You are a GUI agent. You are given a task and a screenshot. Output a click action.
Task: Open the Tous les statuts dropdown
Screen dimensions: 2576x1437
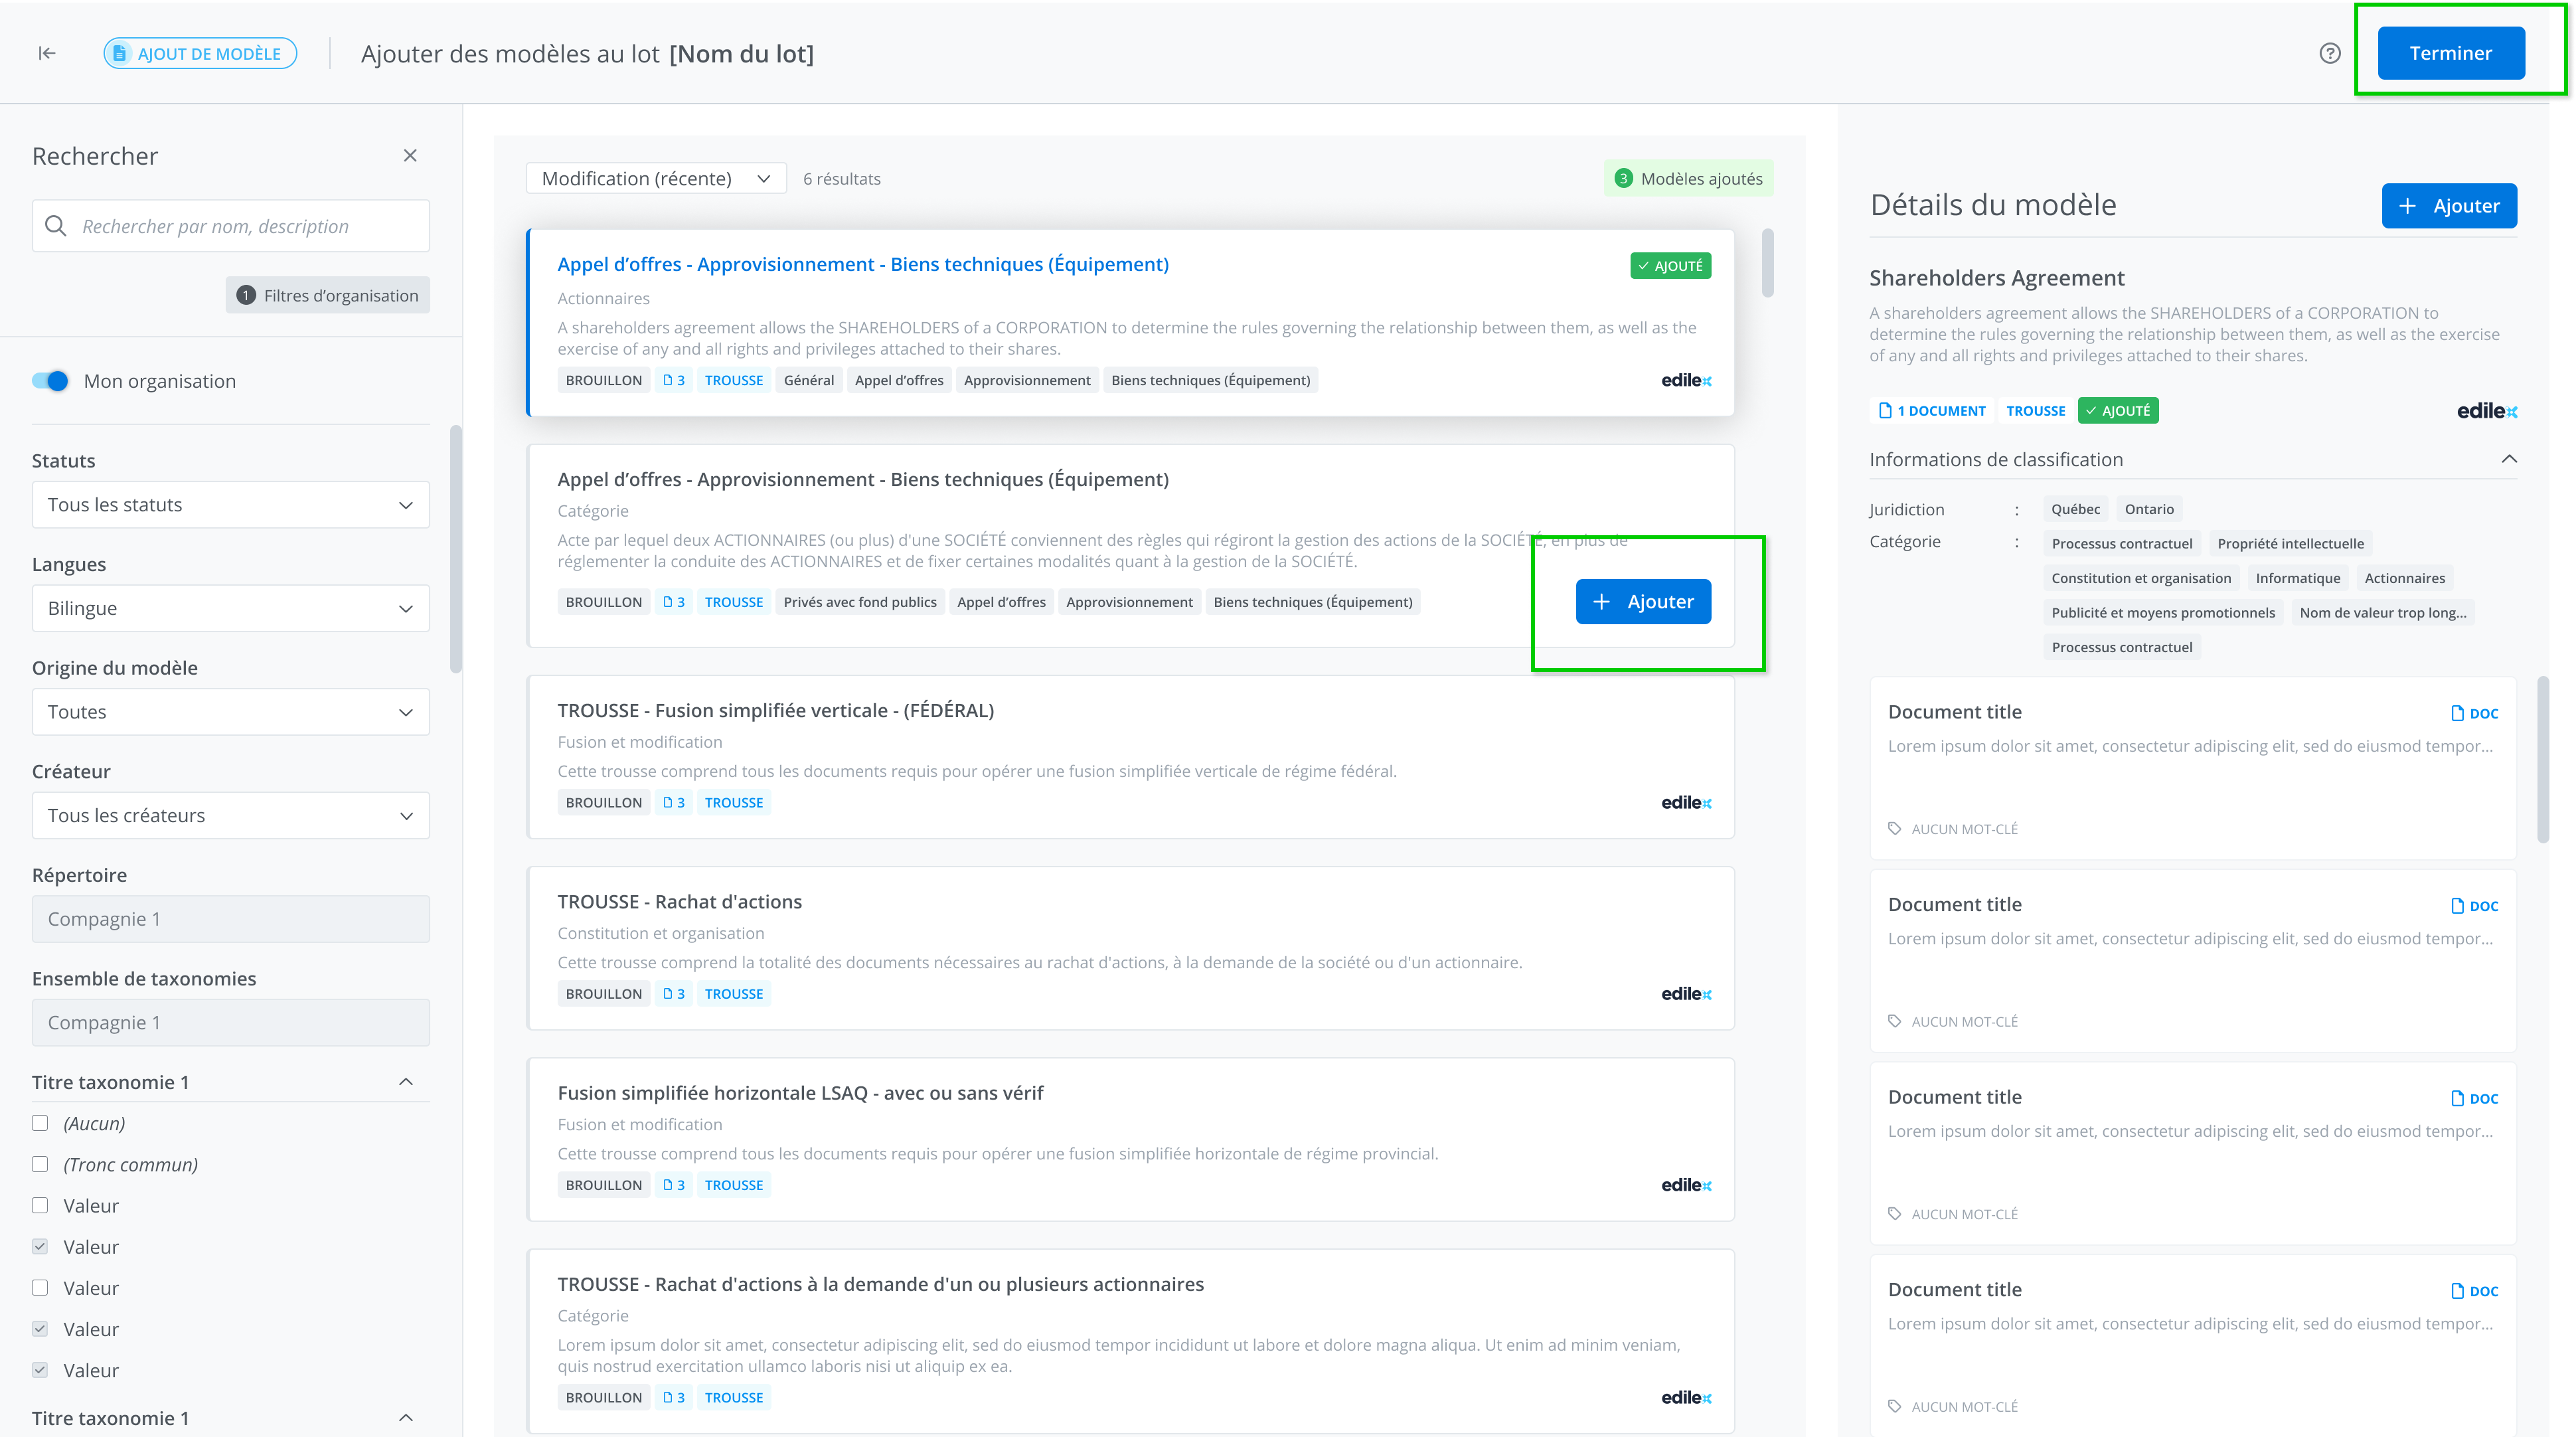click(230, 505)
